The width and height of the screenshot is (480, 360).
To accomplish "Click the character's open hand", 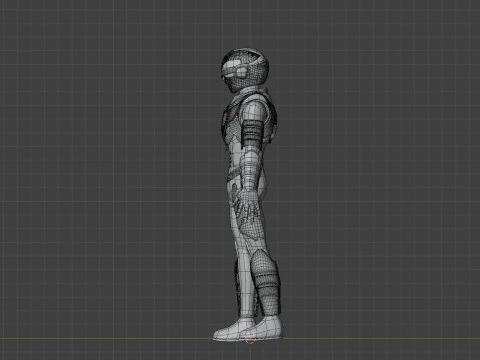I will pyautogui.click(x=247, y=207).
